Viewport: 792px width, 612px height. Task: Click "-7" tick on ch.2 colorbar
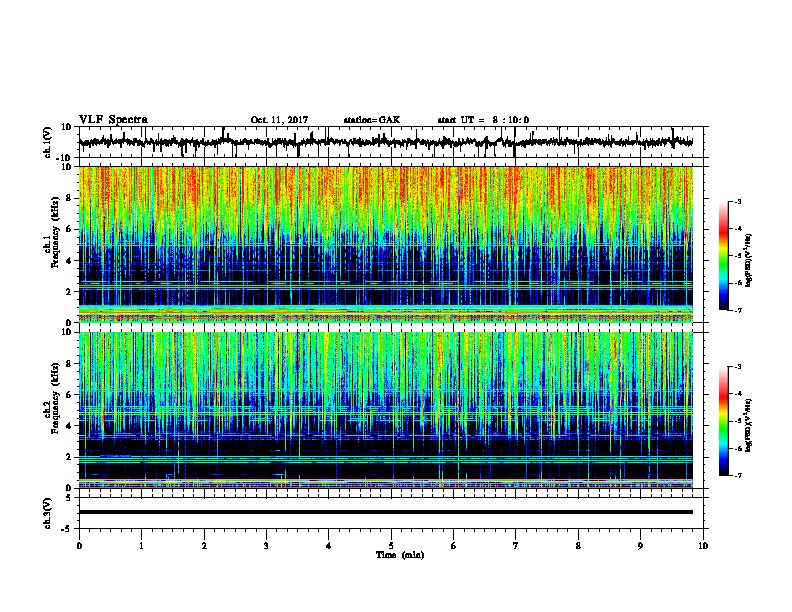[x=737, y=476]
